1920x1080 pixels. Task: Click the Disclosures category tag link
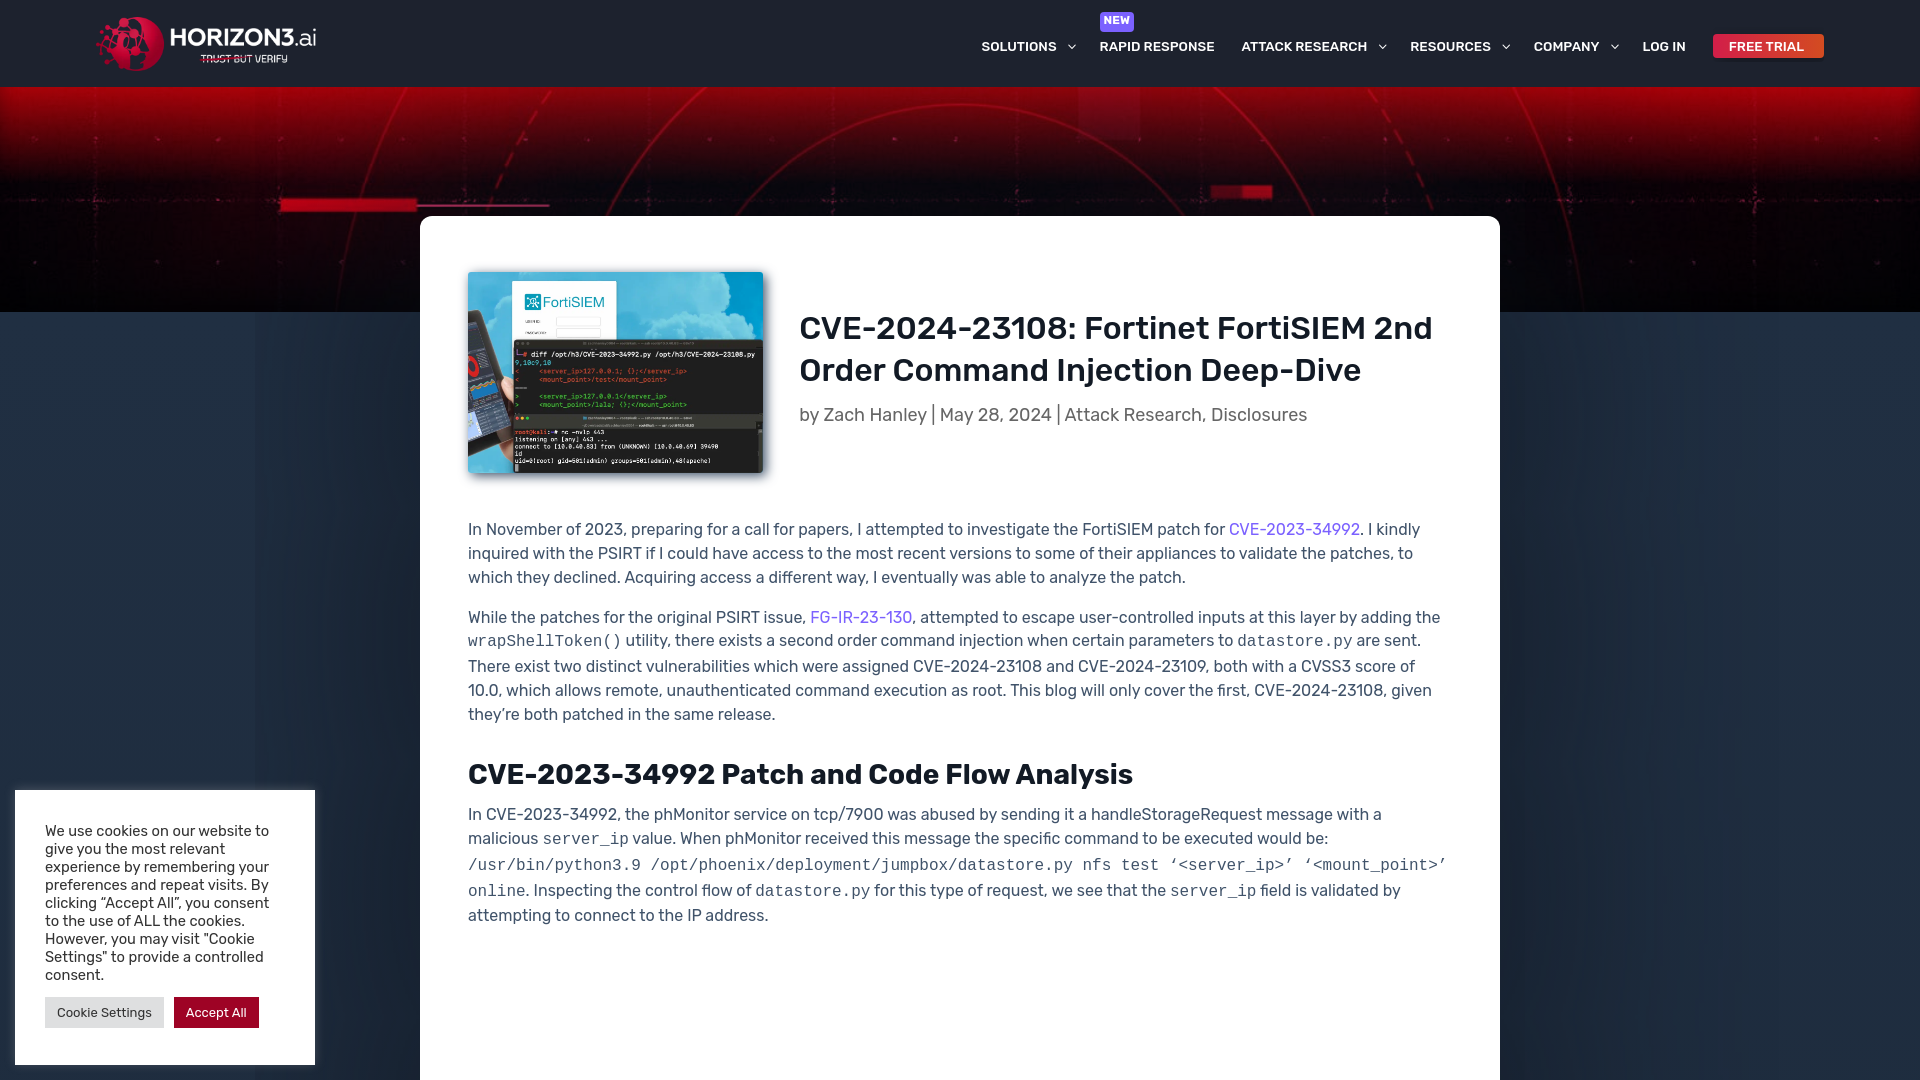[1259, 414]
